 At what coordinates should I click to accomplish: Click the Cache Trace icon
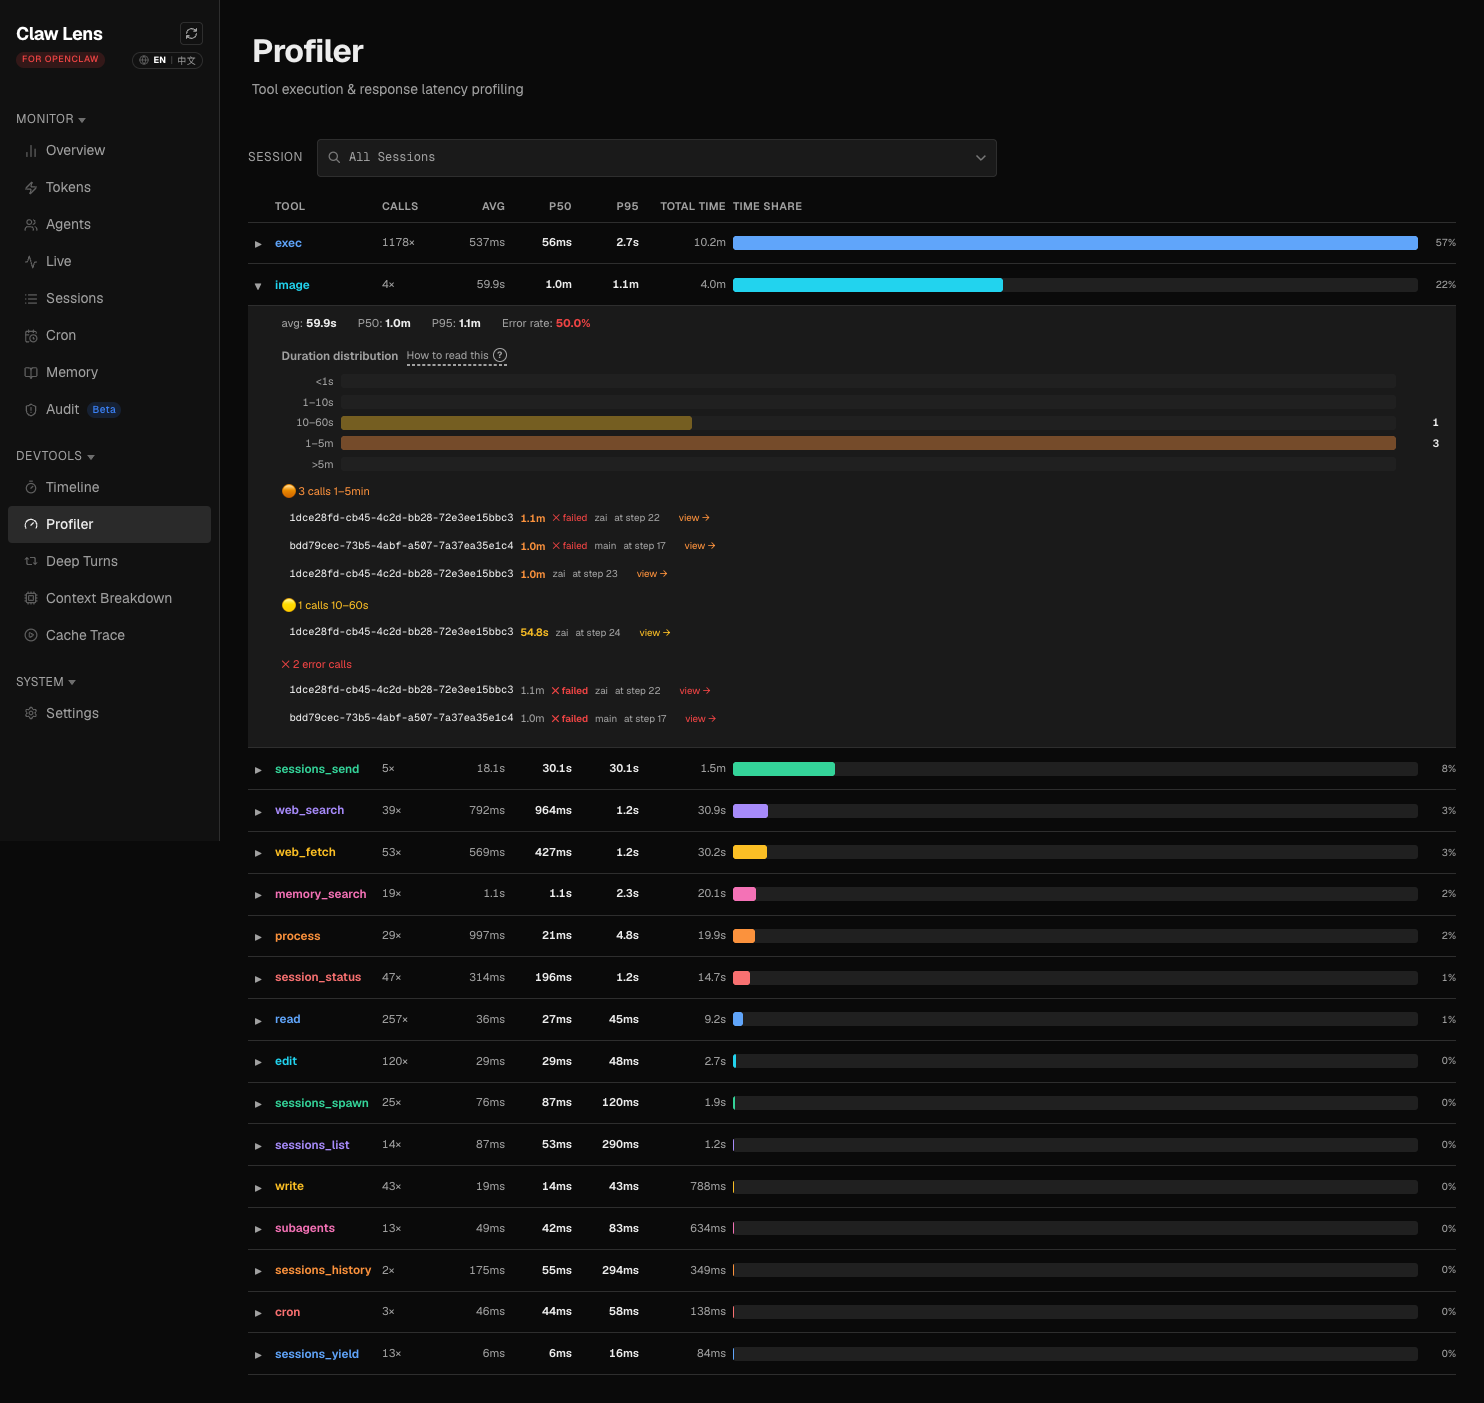click(x=31, y=635)
